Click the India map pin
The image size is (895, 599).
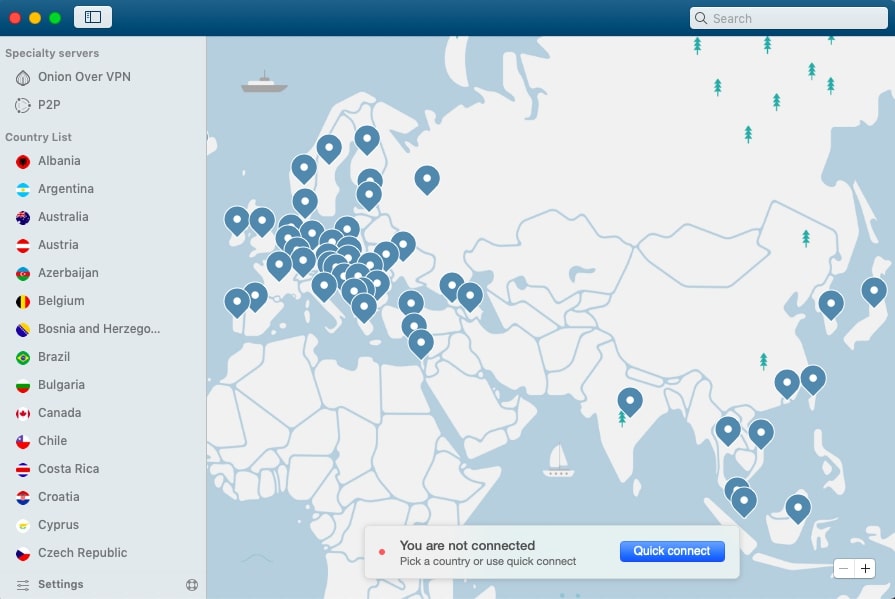tap(630, 400)
